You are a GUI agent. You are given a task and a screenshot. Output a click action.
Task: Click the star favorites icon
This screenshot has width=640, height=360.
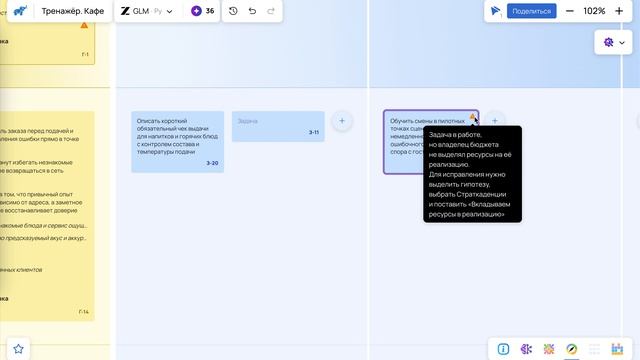coord(18,349)
